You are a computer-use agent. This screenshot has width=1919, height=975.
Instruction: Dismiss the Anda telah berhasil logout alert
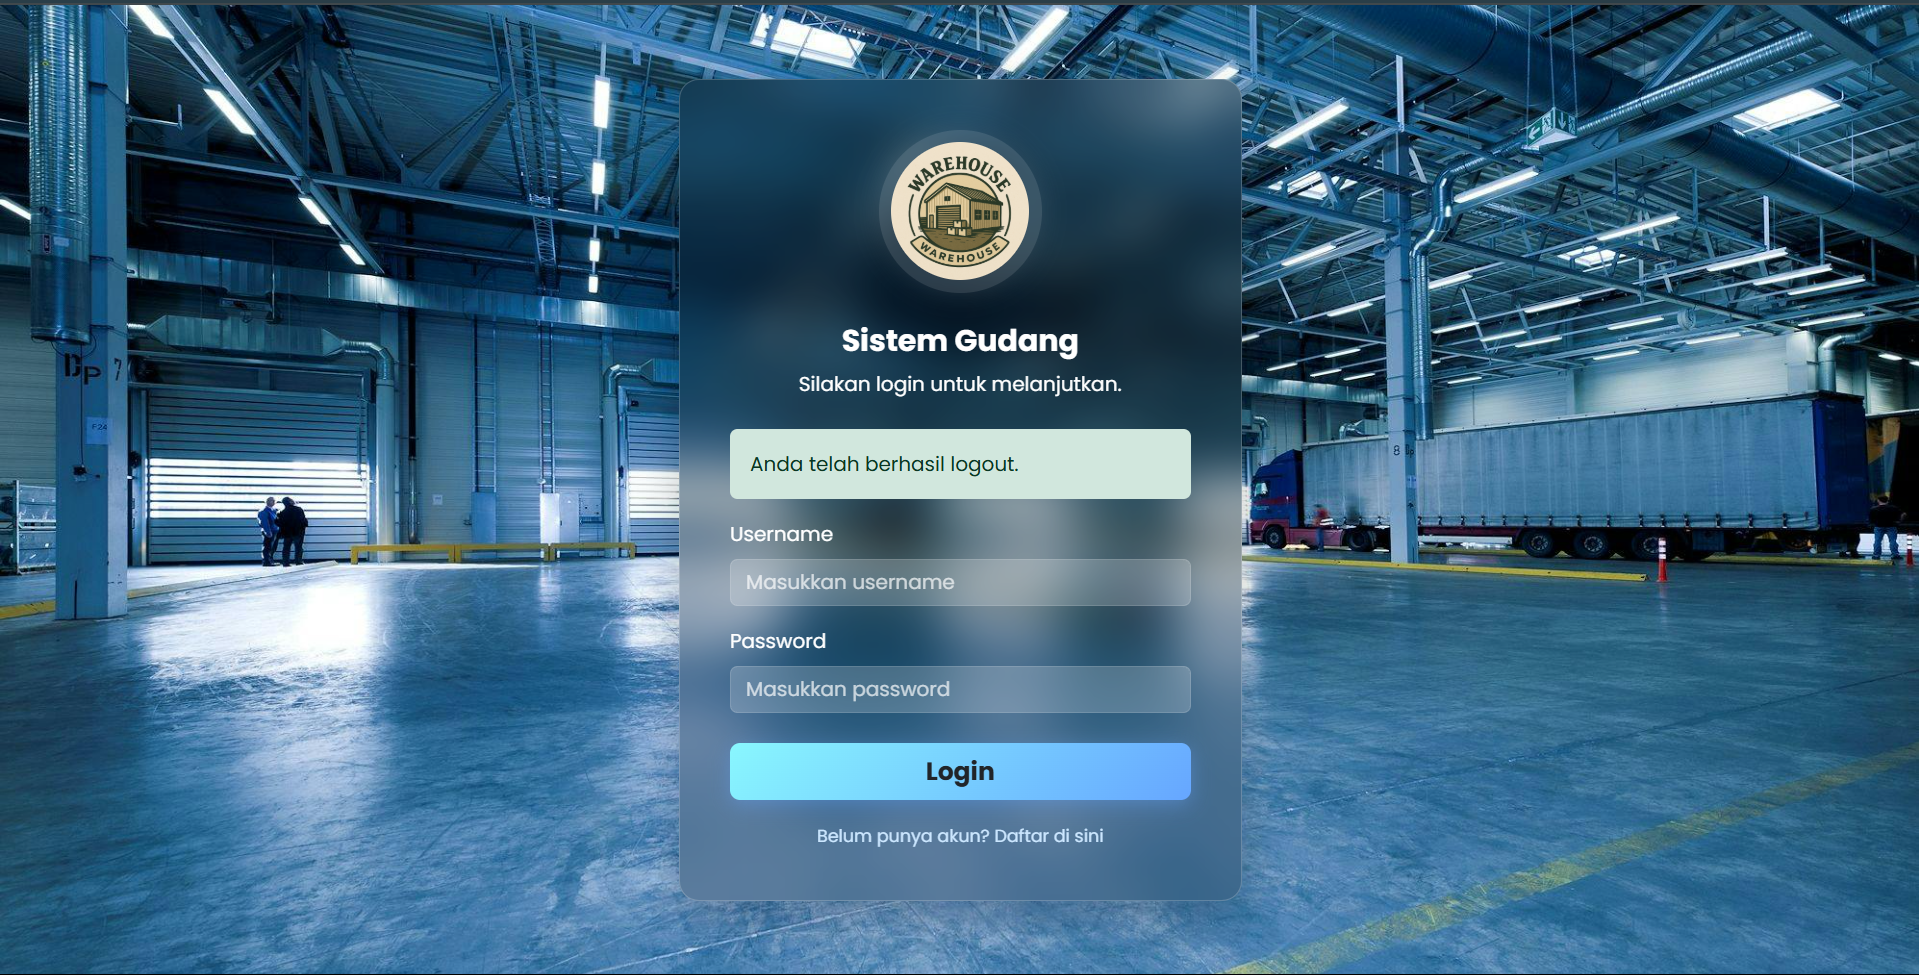tap(959, 463)
